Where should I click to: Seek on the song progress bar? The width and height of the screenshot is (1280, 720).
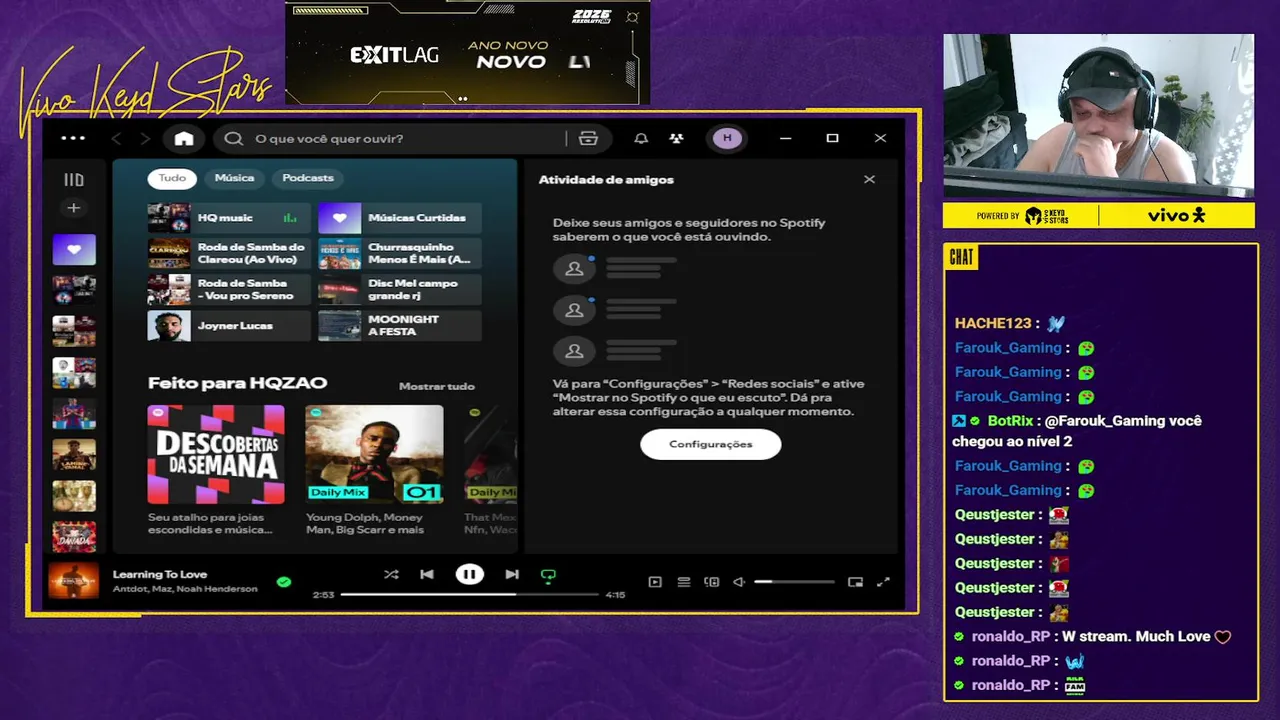[x=469, y=594]
